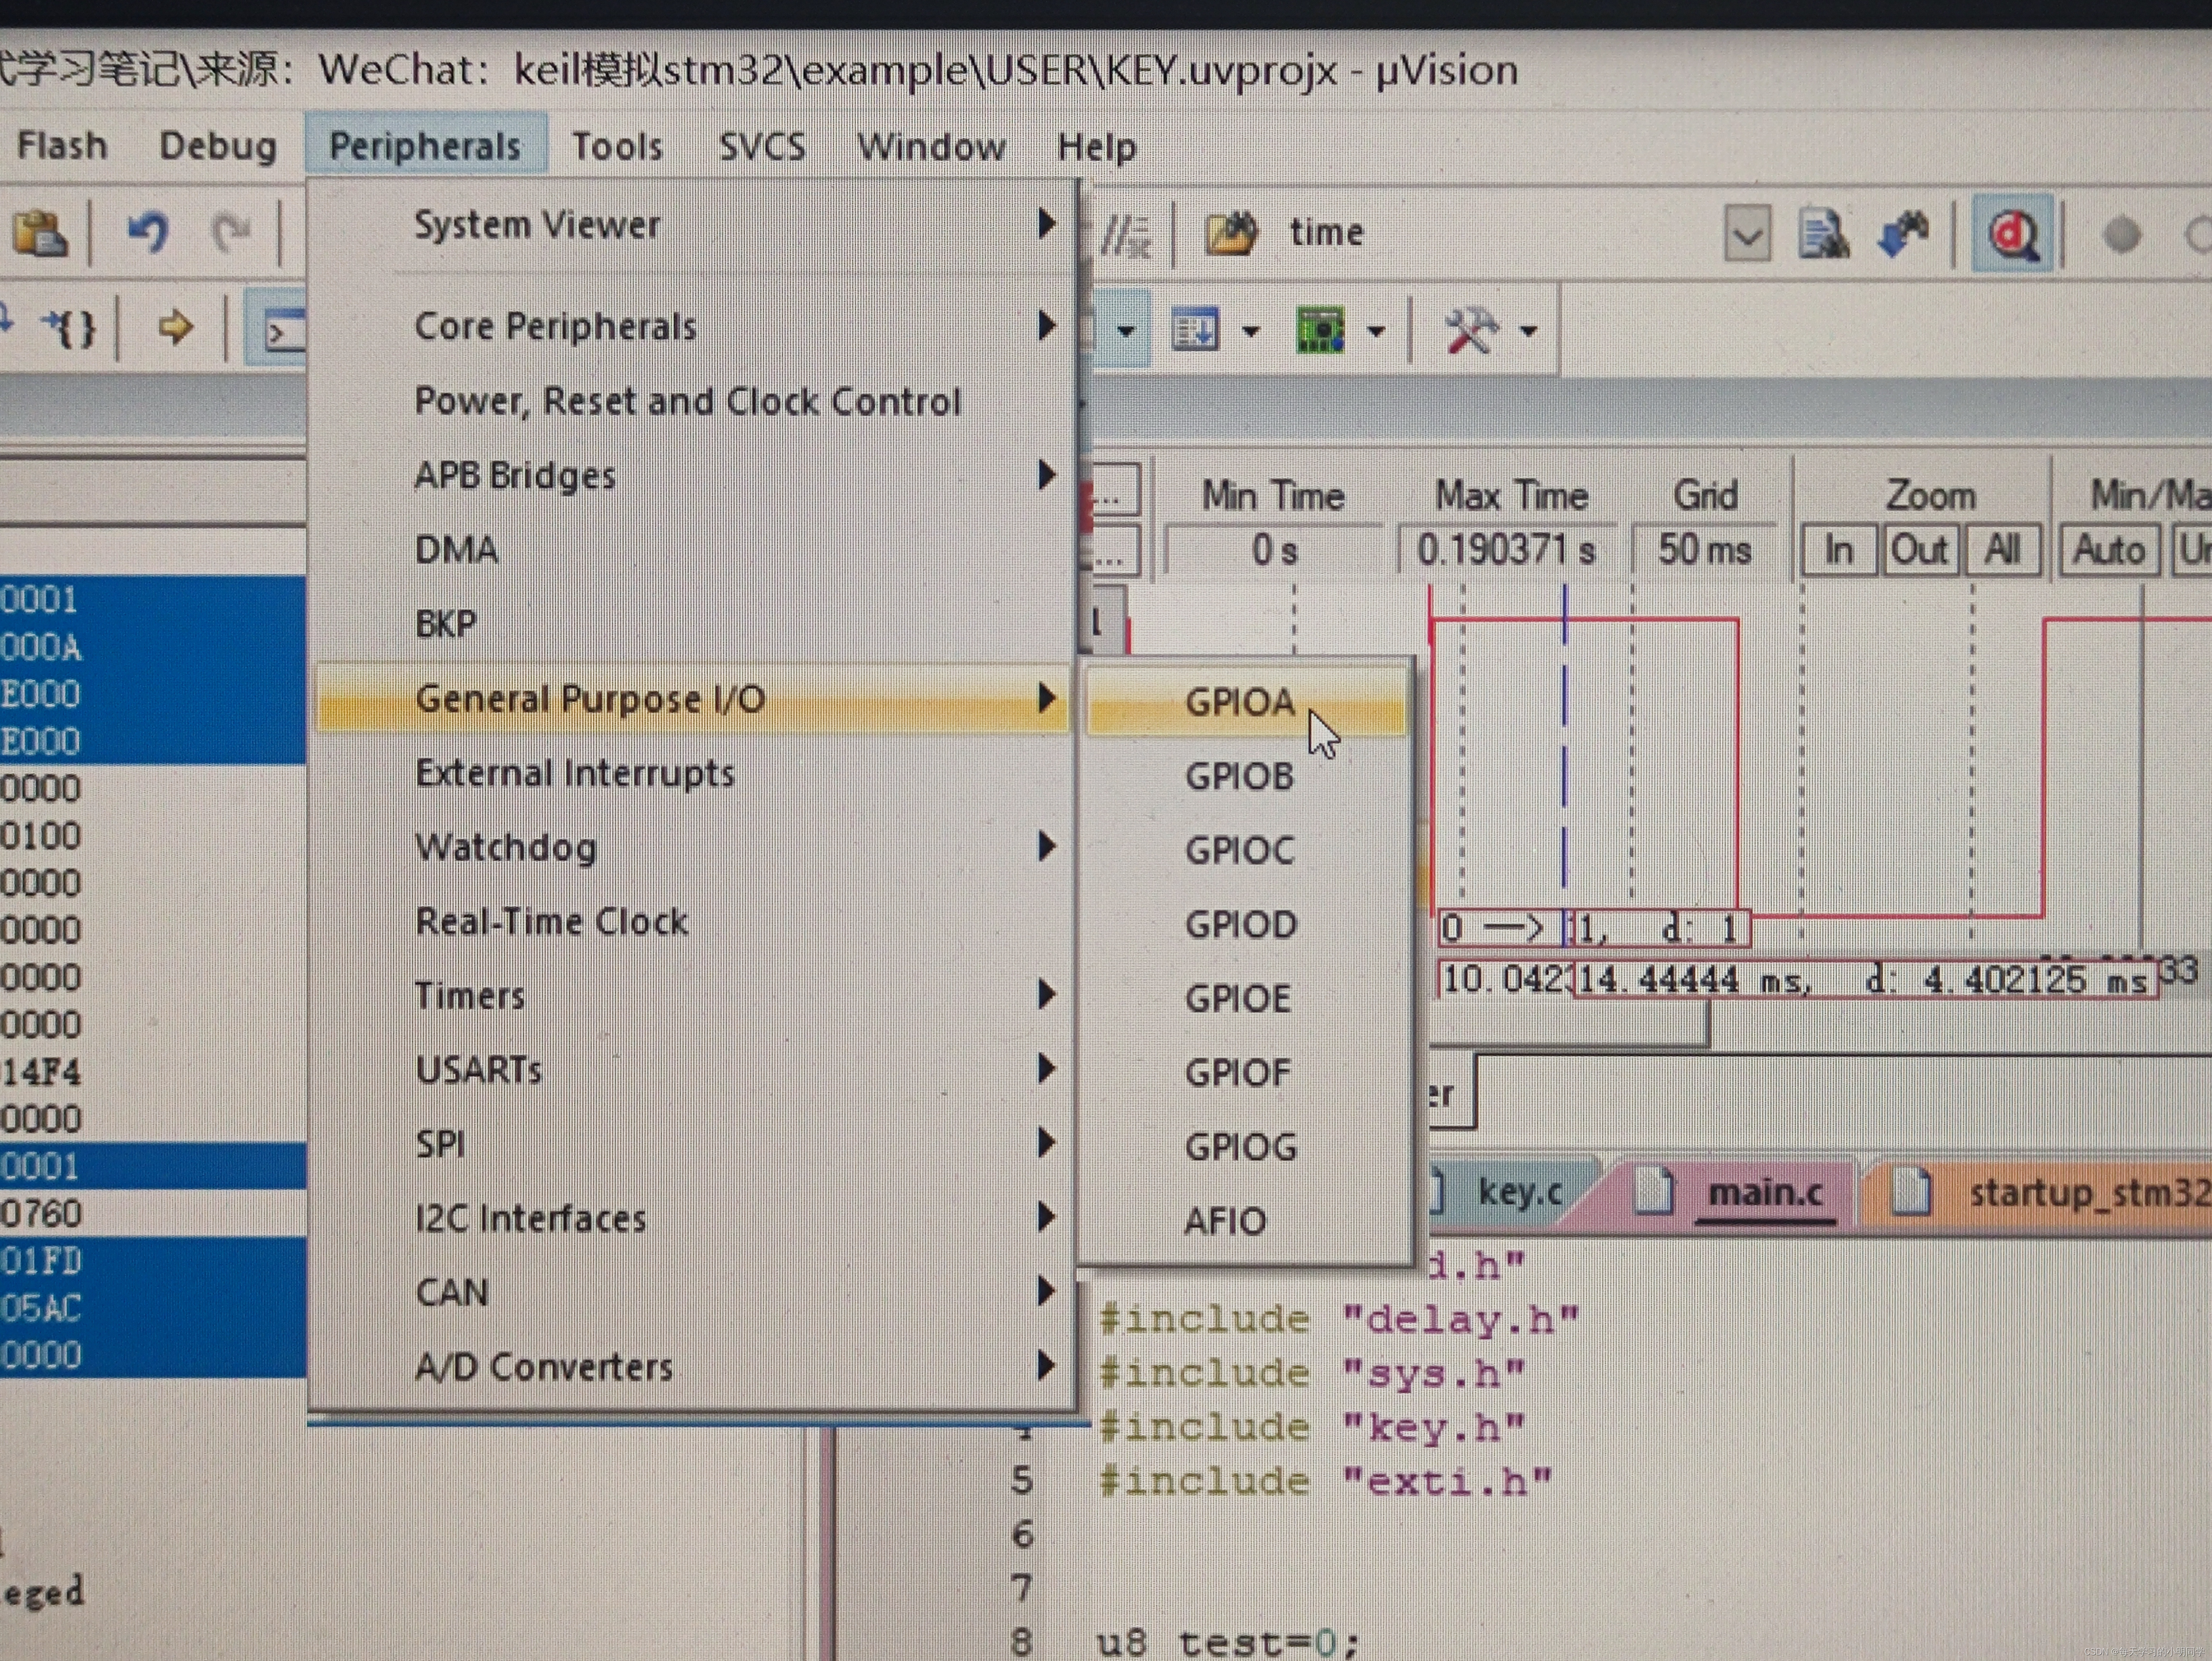Open the find text dropdown arrow
This screenshot has height=1661, width=2212.
1747,235
